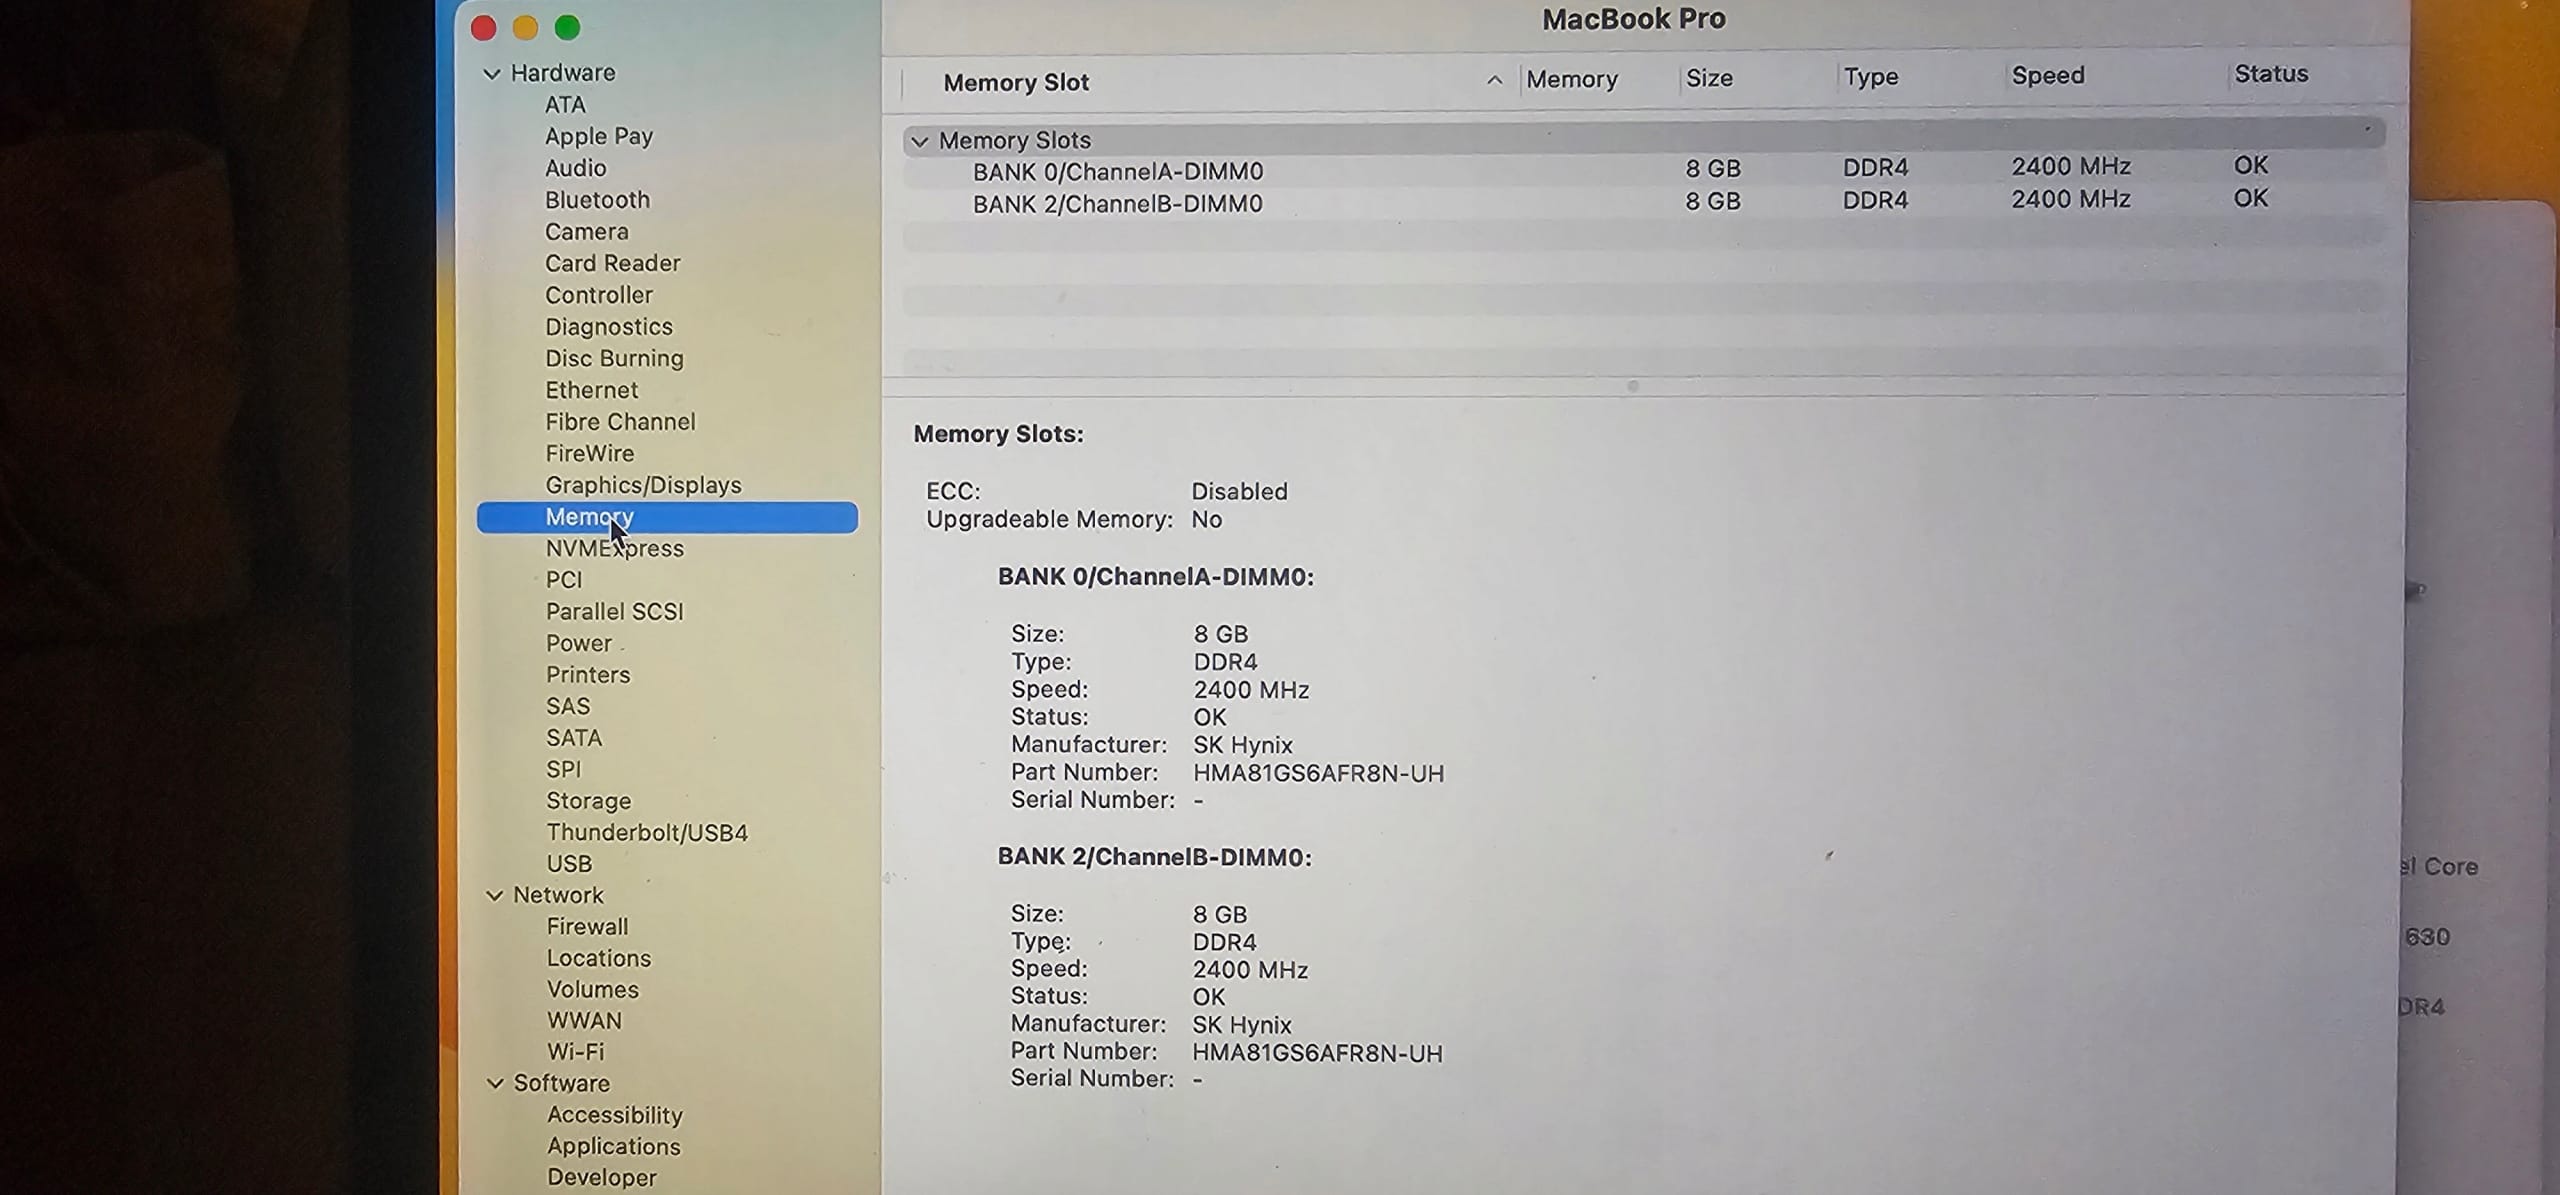
Task: Select PCI in the sidebar
Action: pyautogui.click(x=563, y=580)
